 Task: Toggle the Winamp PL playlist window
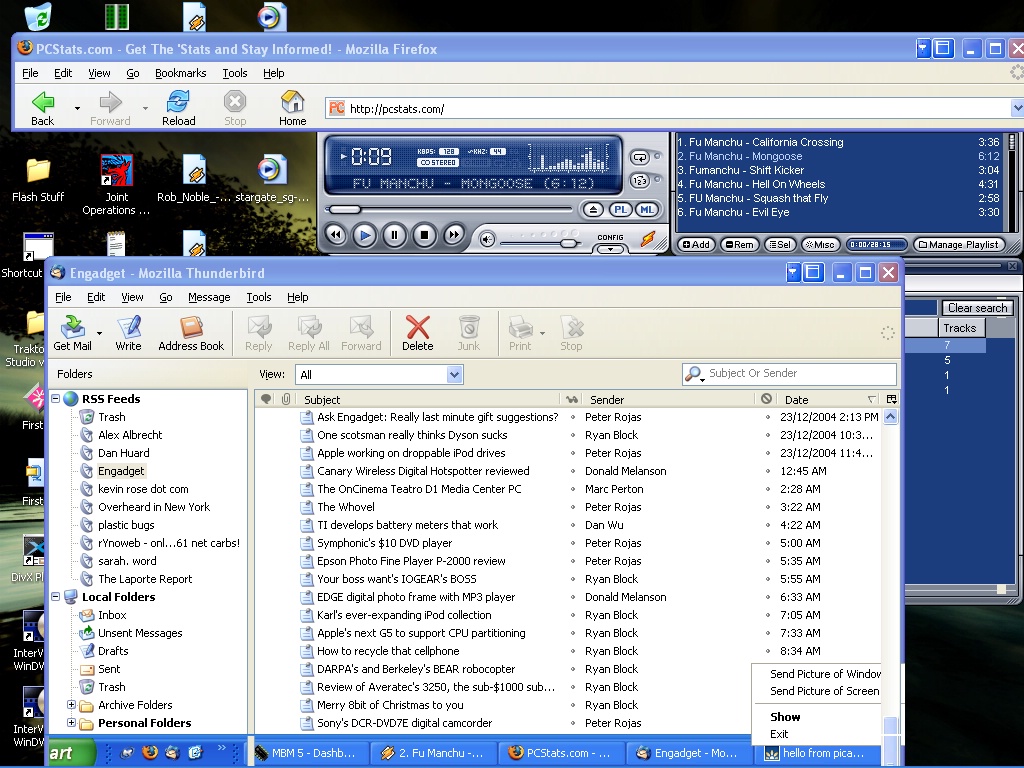point(620,210)
